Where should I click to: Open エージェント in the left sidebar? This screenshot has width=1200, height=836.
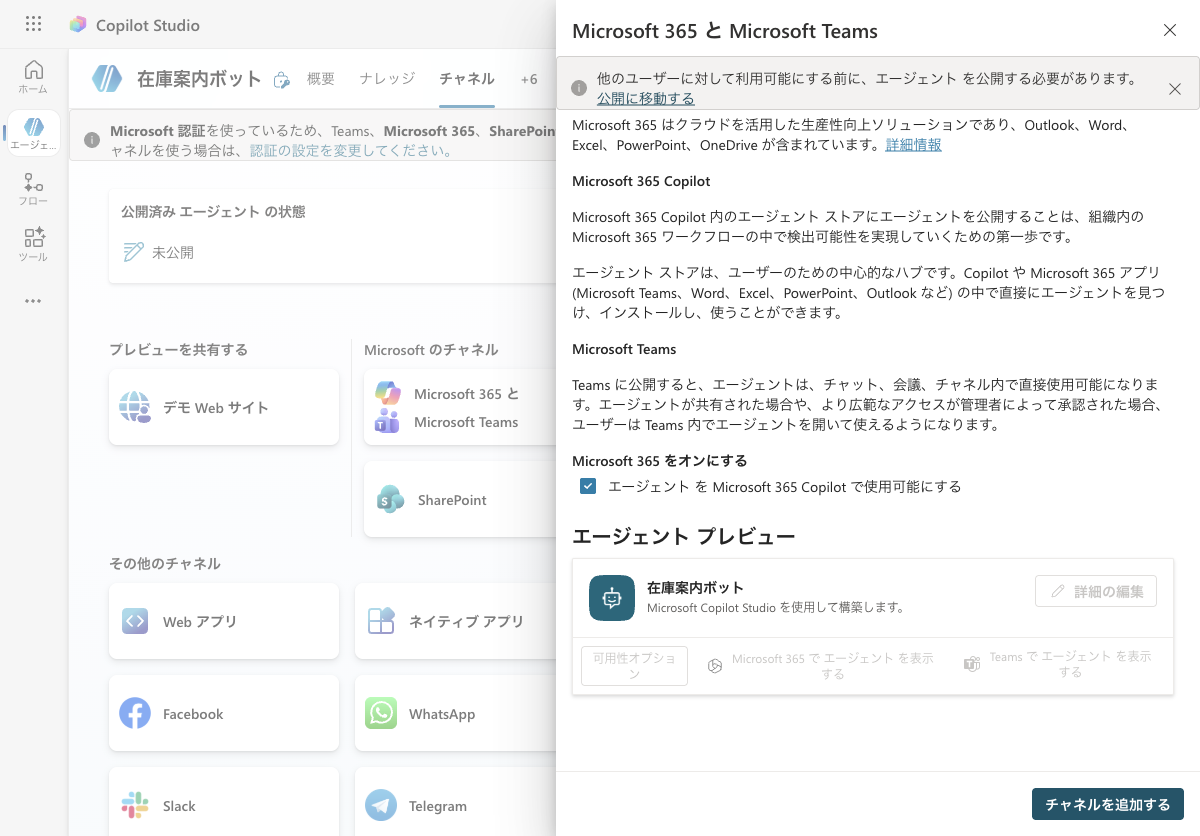click(33, 133)
